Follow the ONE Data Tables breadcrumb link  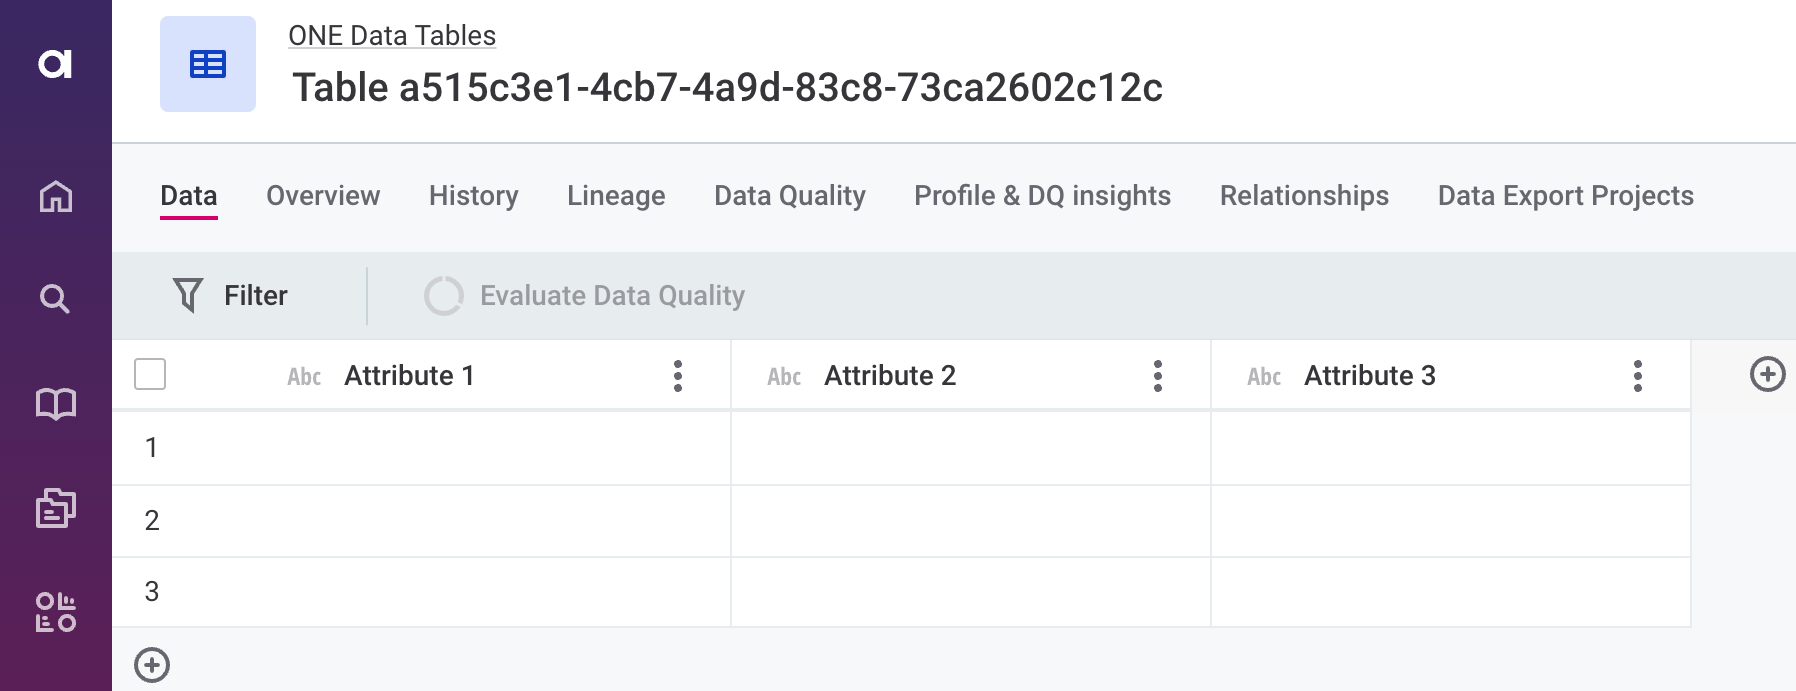392,36
